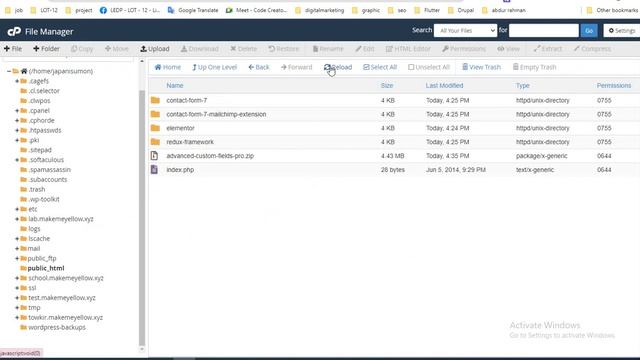Expand the .cphorde folder tree node
Screen dimensions: 640x360
tap(17, 120)
